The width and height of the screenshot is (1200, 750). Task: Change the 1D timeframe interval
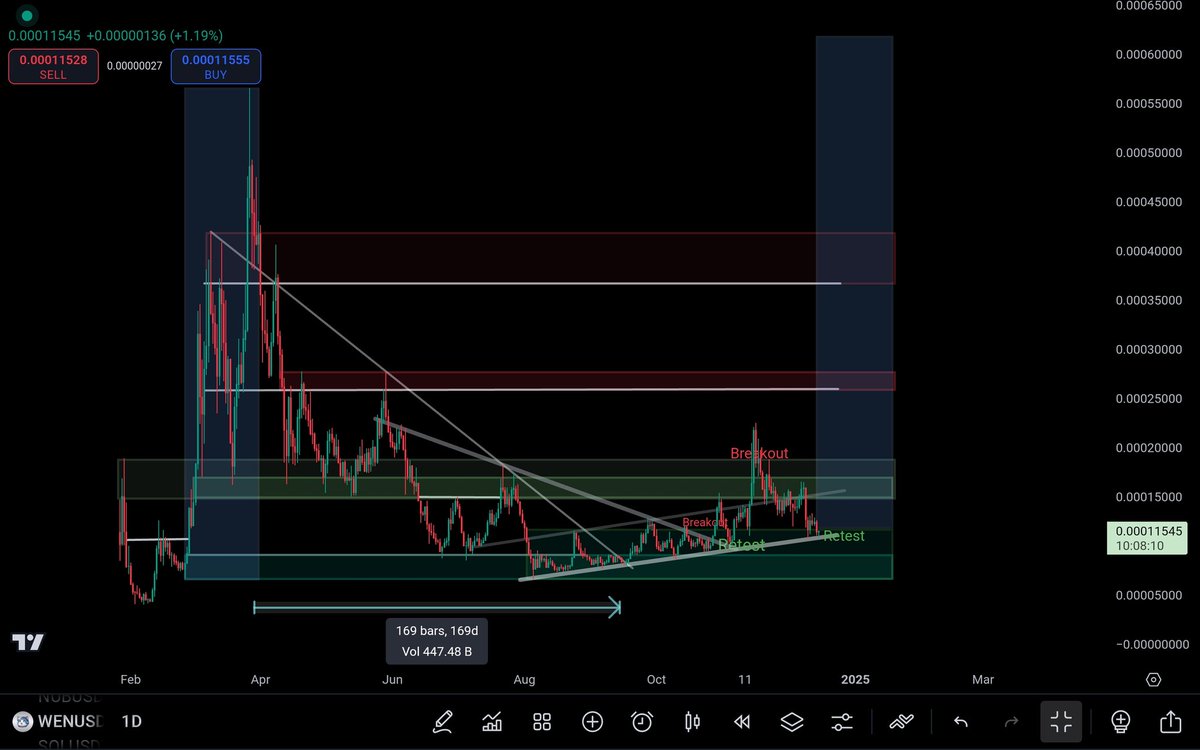(x=131, y=721)
